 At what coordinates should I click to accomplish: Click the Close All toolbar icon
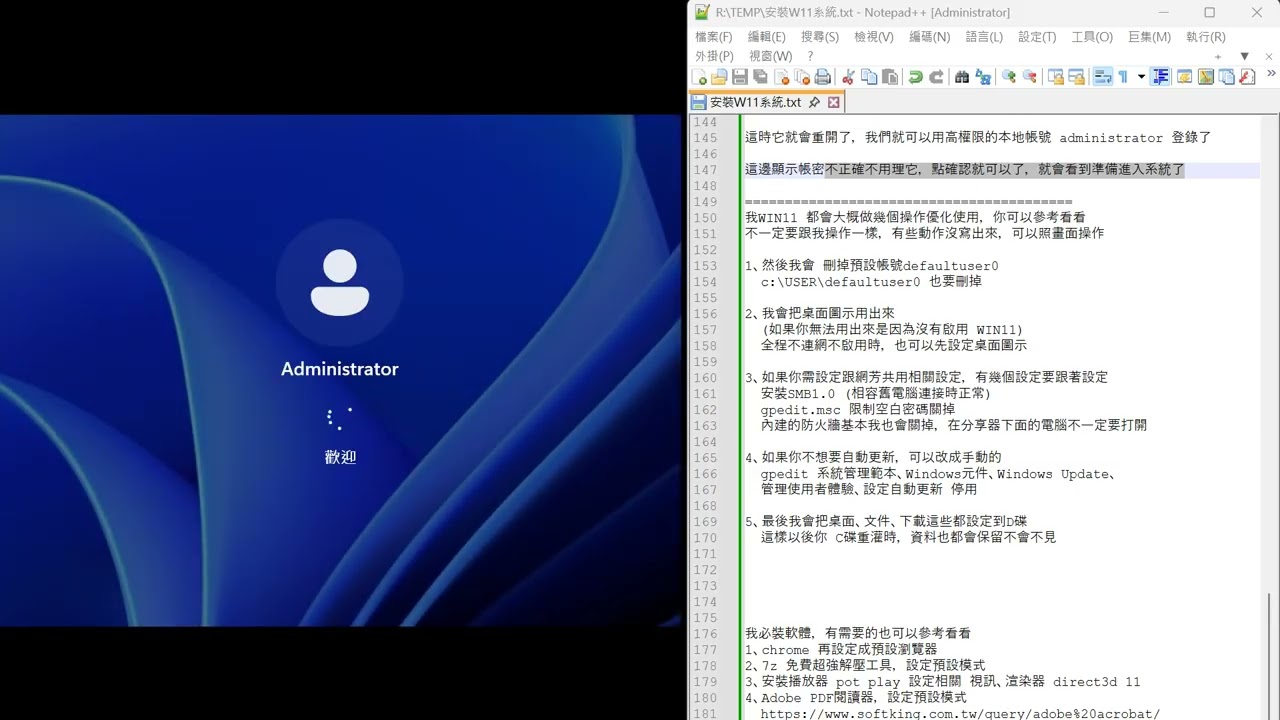(x=802, y=77)
